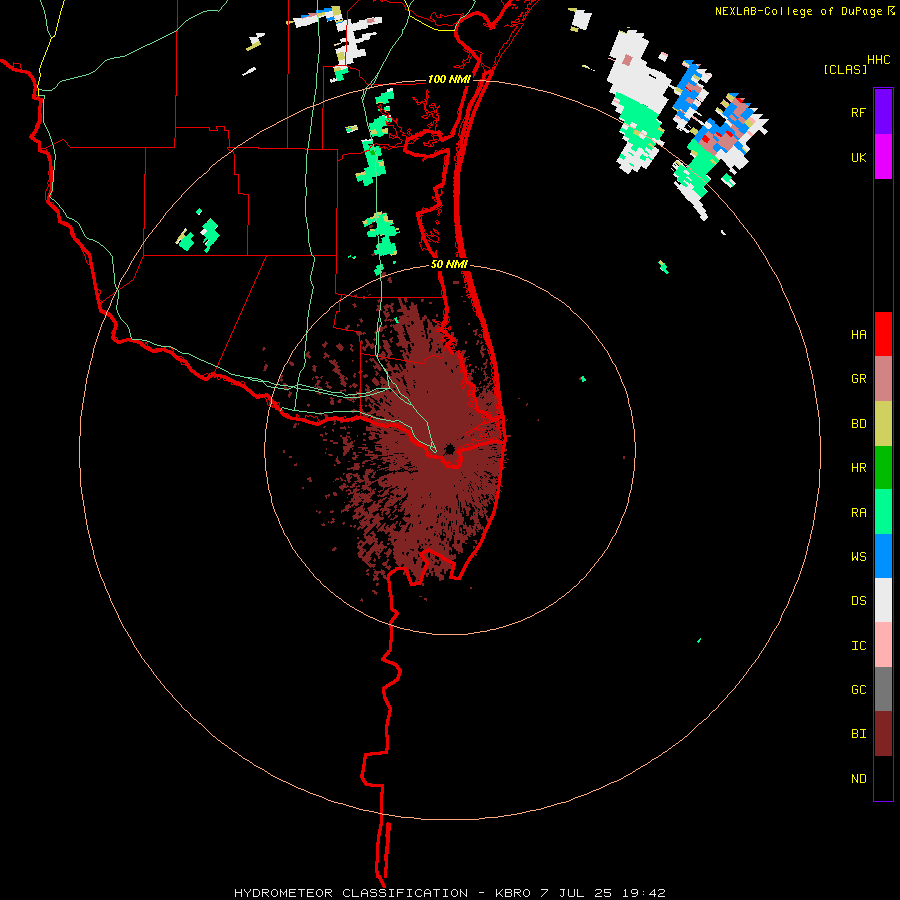
Task: Click the RF legend label
Action: pos(858,112)
